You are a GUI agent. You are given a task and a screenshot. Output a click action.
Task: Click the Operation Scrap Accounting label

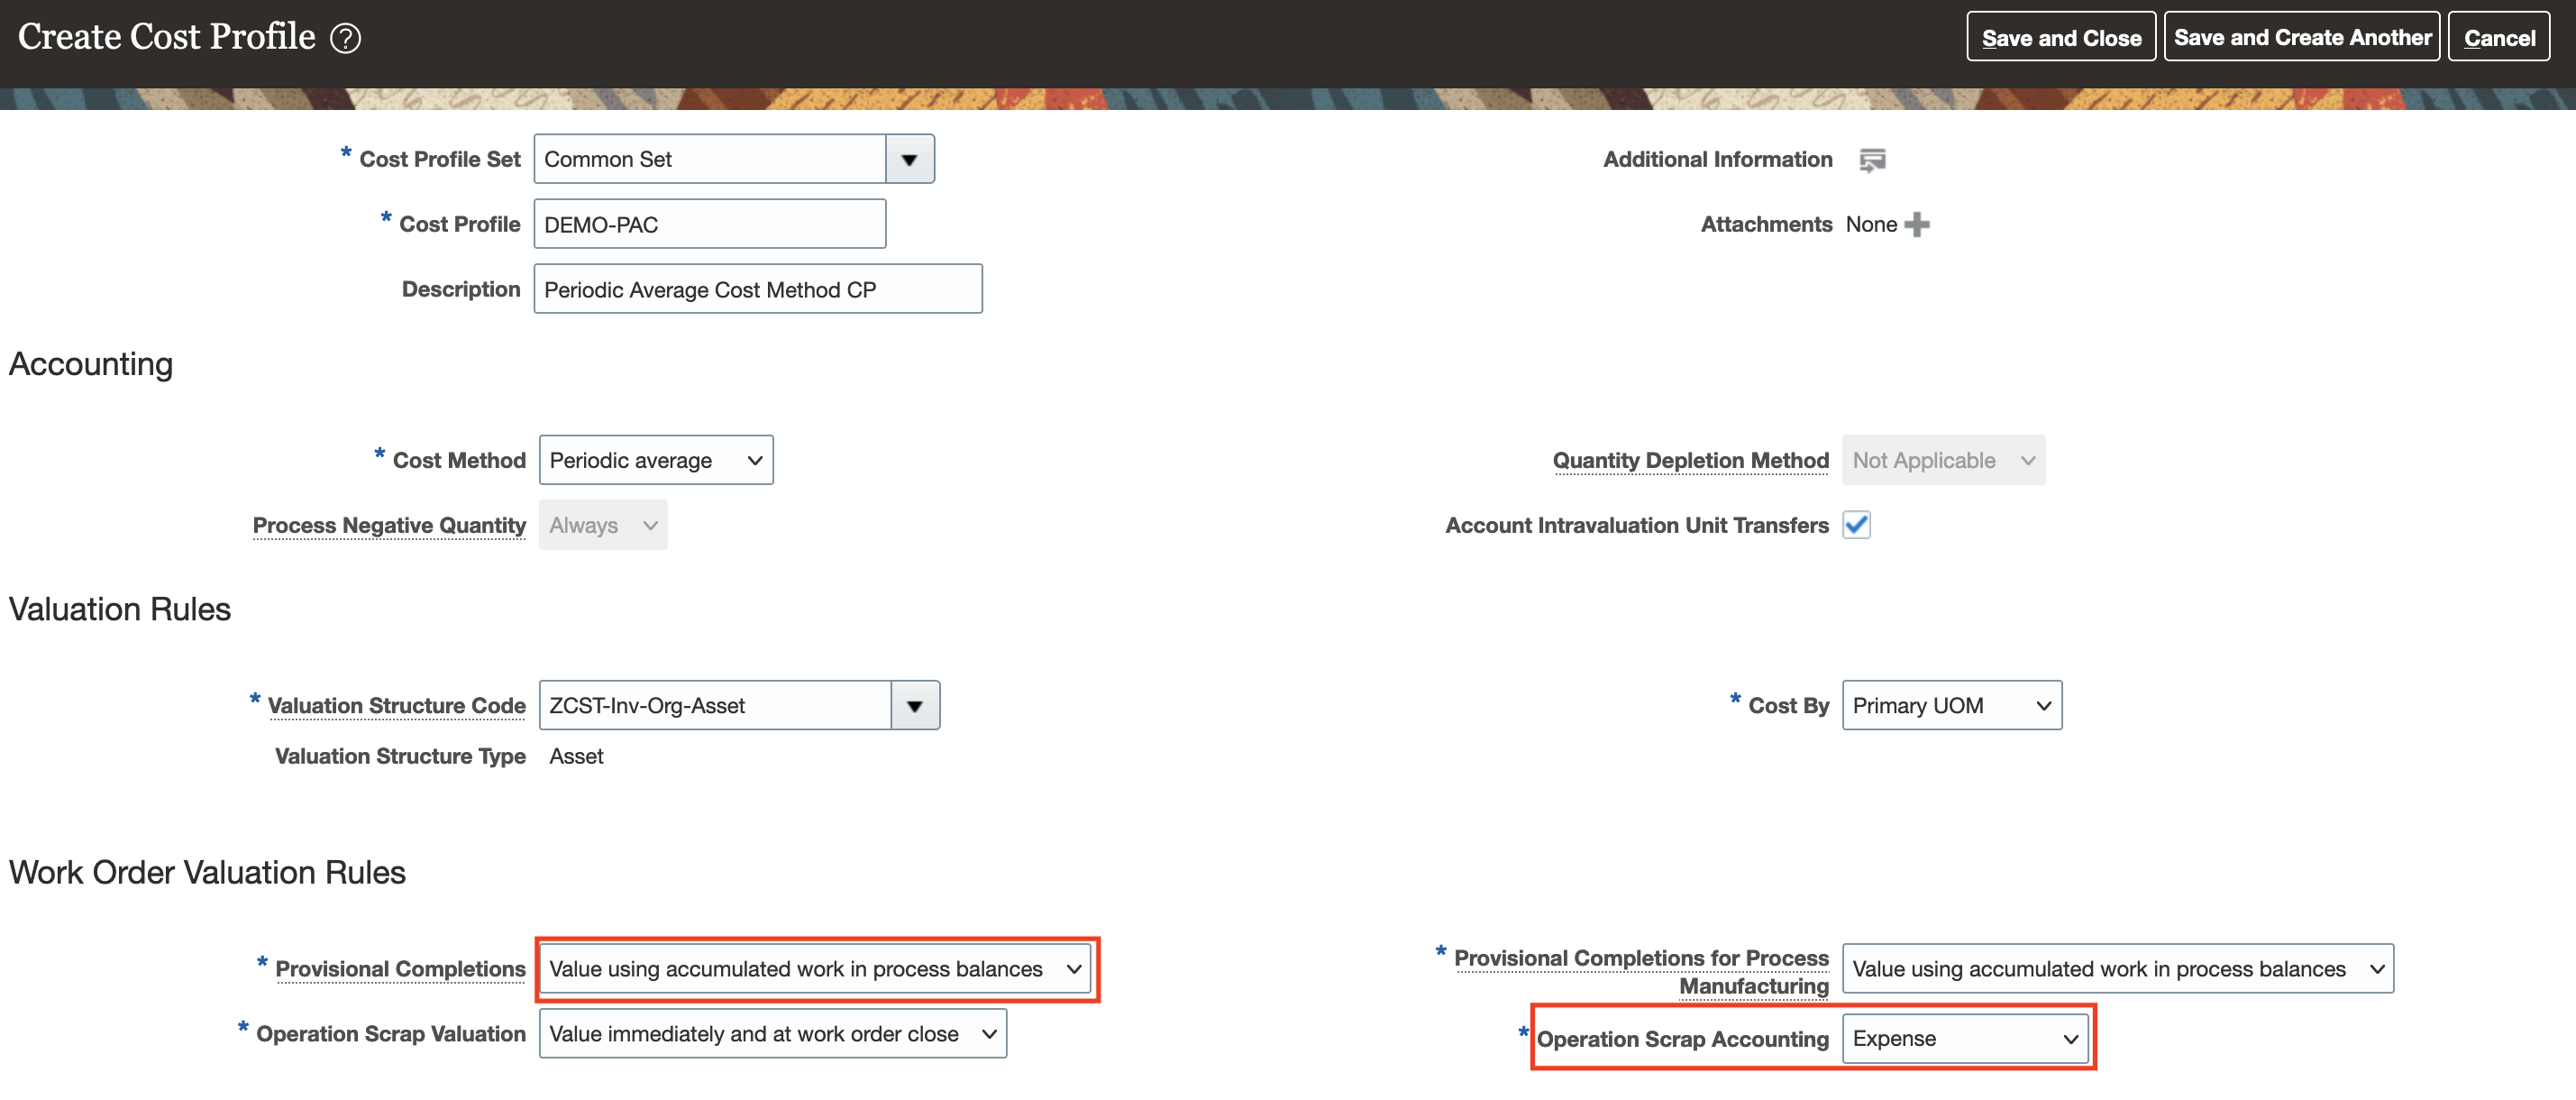pyautogui.click(x=1683, y=1040)
